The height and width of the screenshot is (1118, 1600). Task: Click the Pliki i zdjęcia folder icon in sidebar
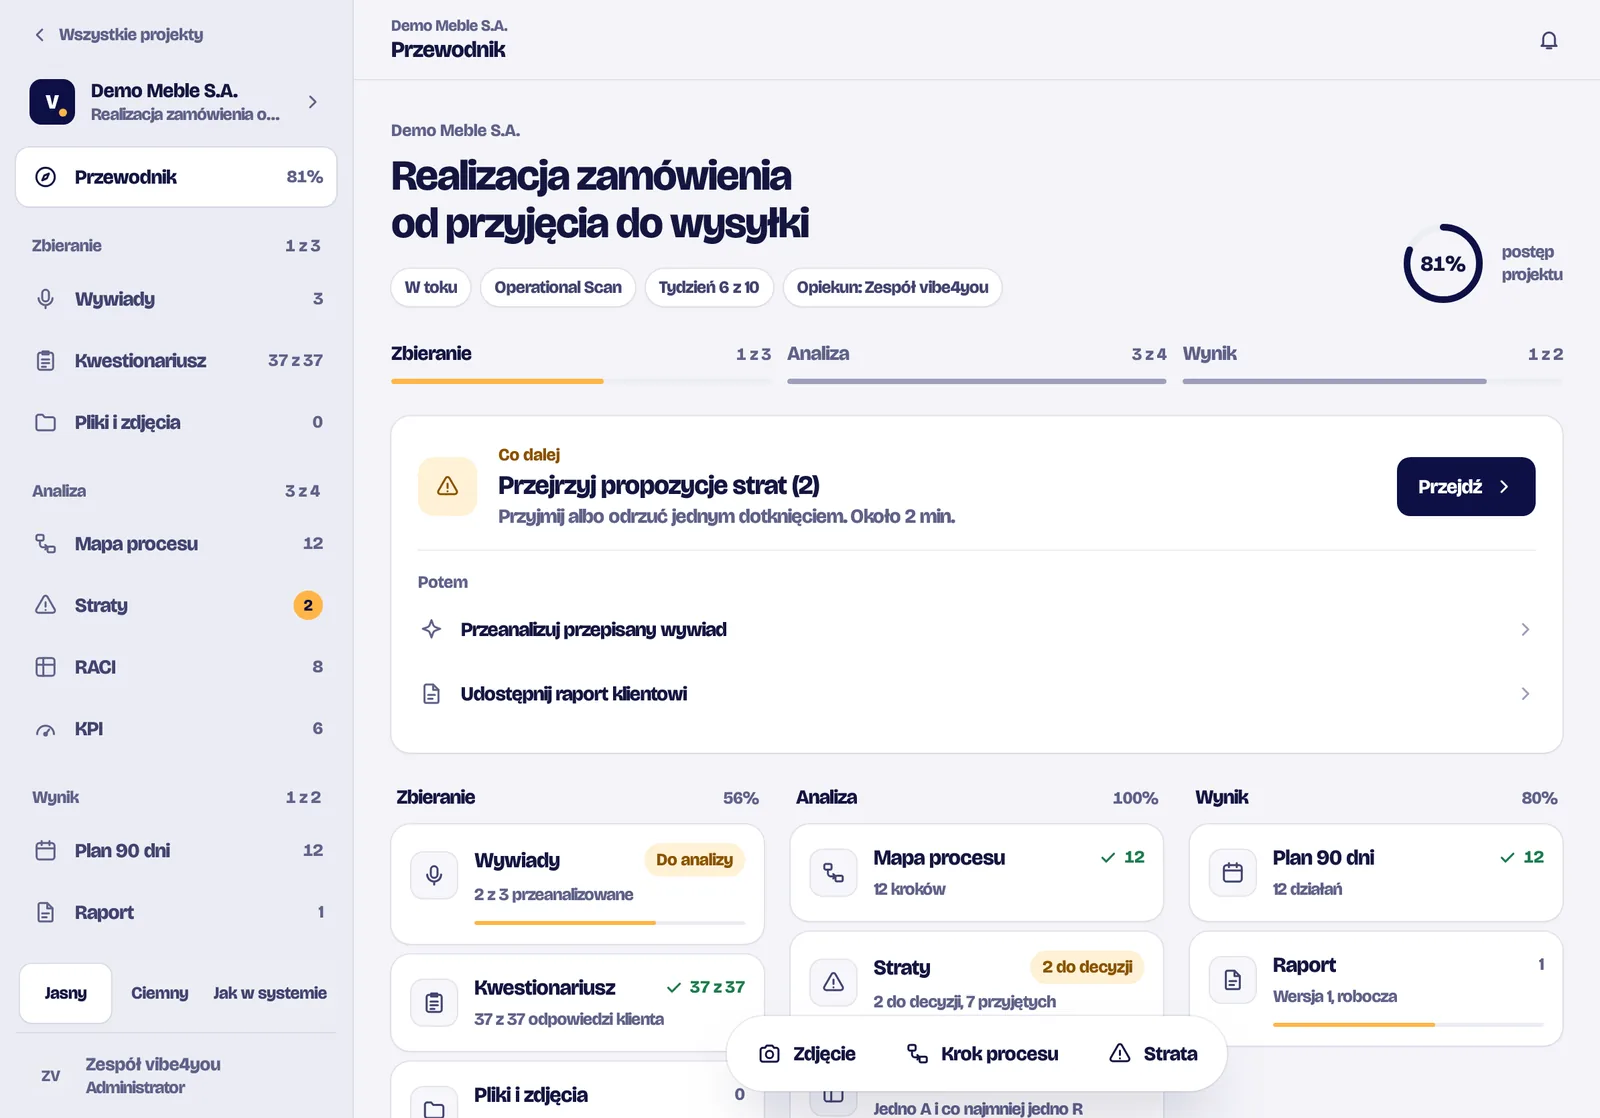coord(45,422)
